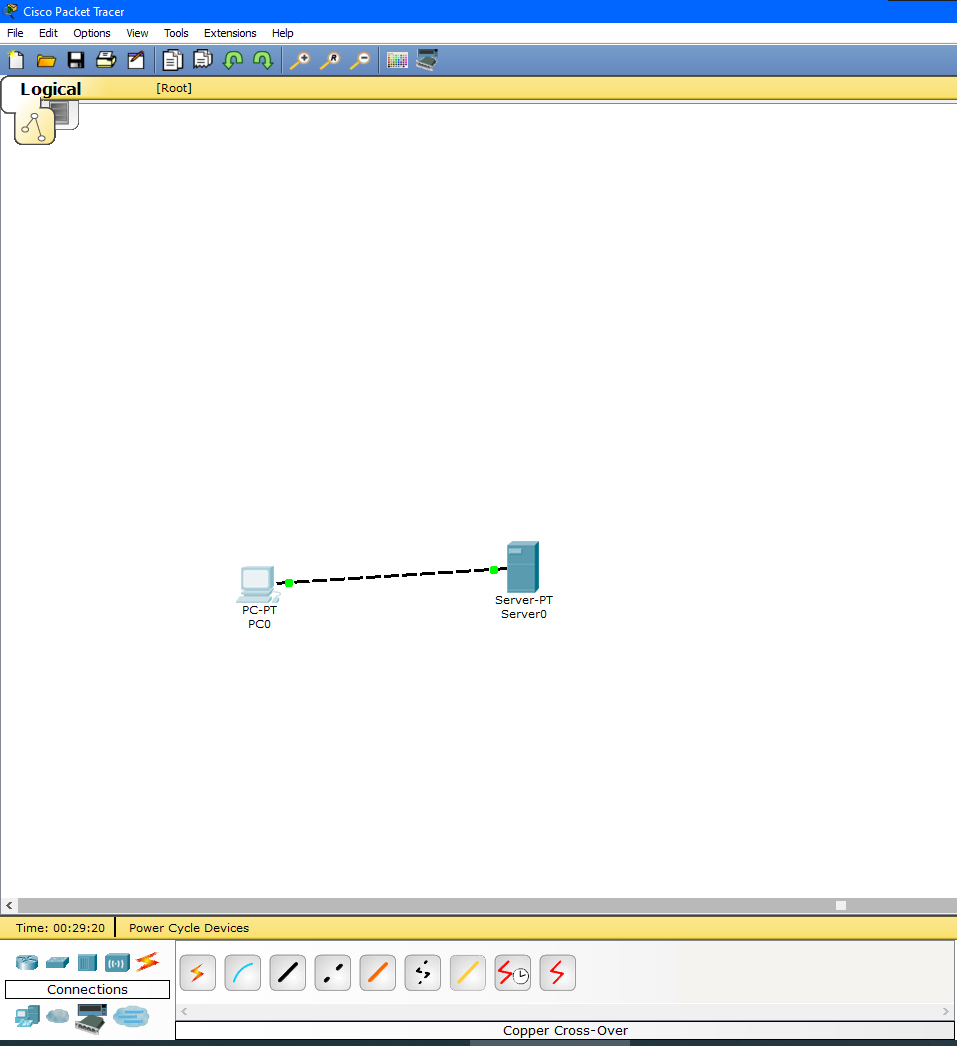Open the Custom Devices Dialog toolbar icon
This screenshot has height=1046, width=957.
coord(427,60)
